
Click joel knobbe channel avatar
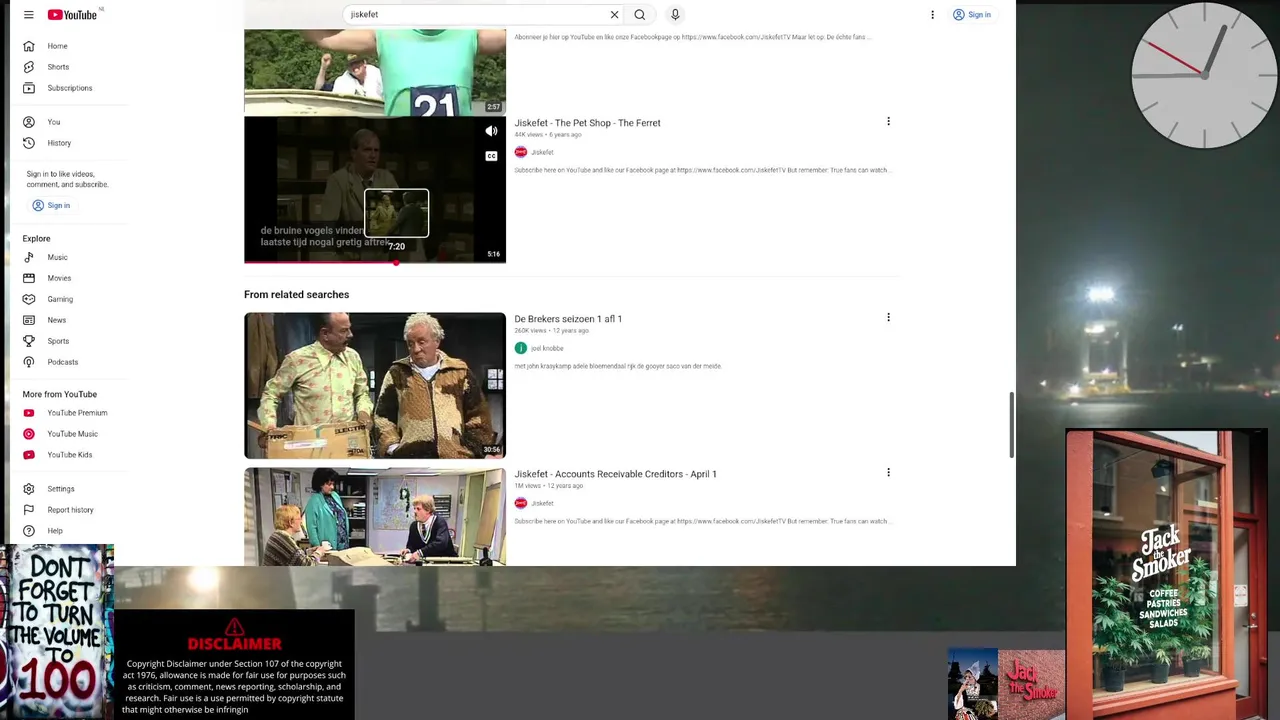(x=520, y=348)
